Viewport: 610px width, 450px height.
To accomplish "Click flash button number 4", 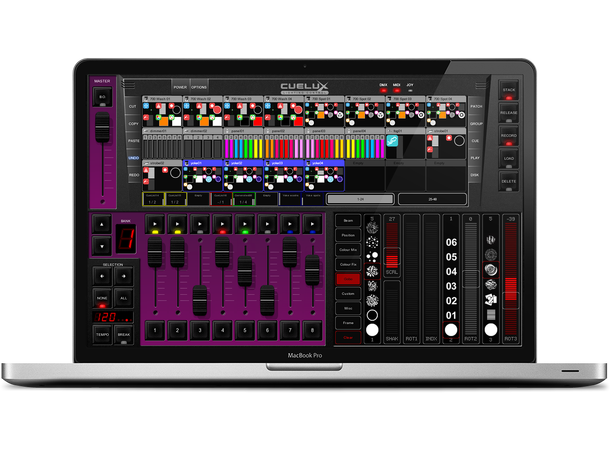I will [221, 329].
